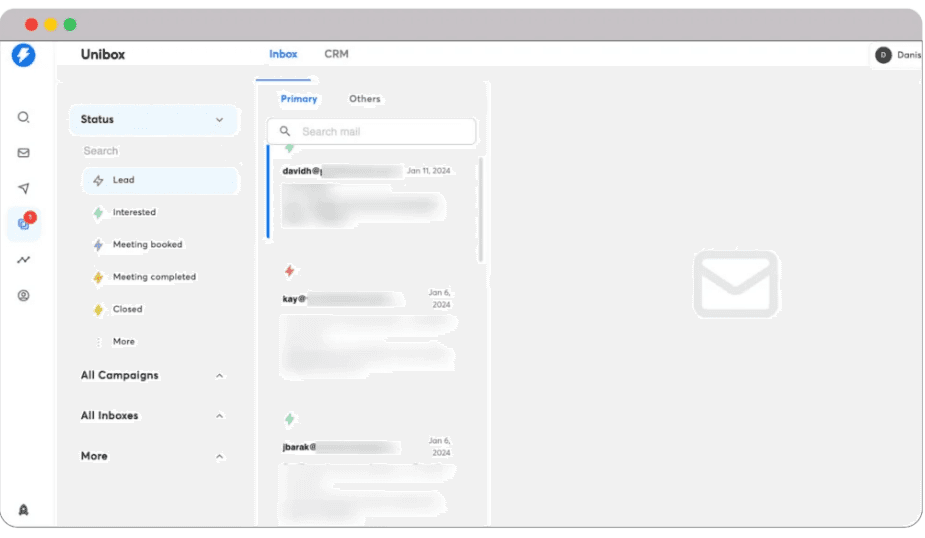Select the Others mail tab

tap(365, 99)
